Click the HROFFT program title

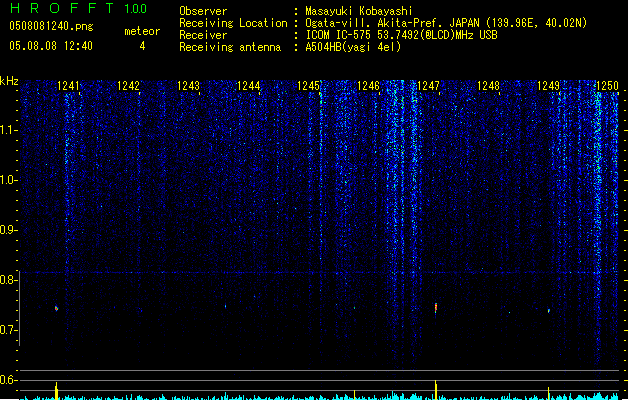coord(62,8)
